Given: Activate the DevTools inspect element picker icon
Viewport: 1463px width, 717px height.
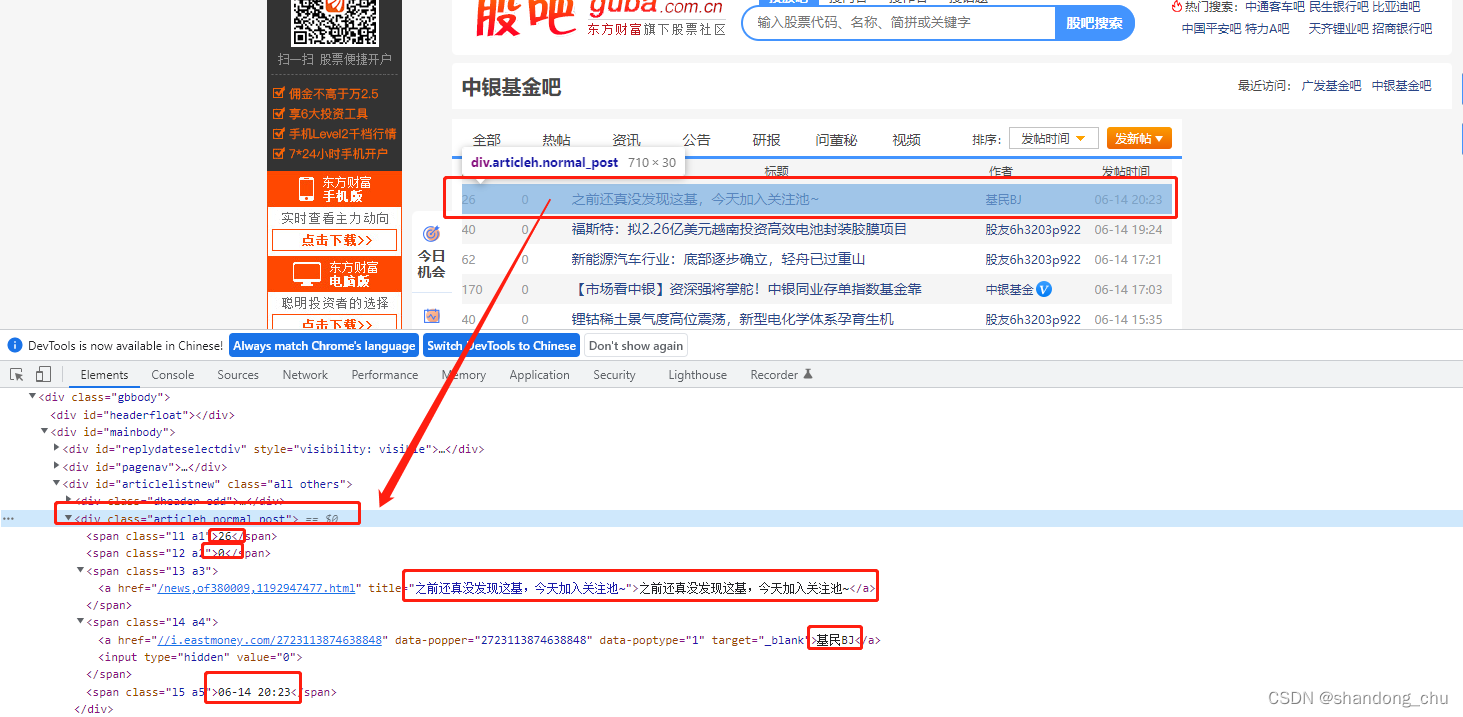Looking at the screenshot, I should (17, 375).
